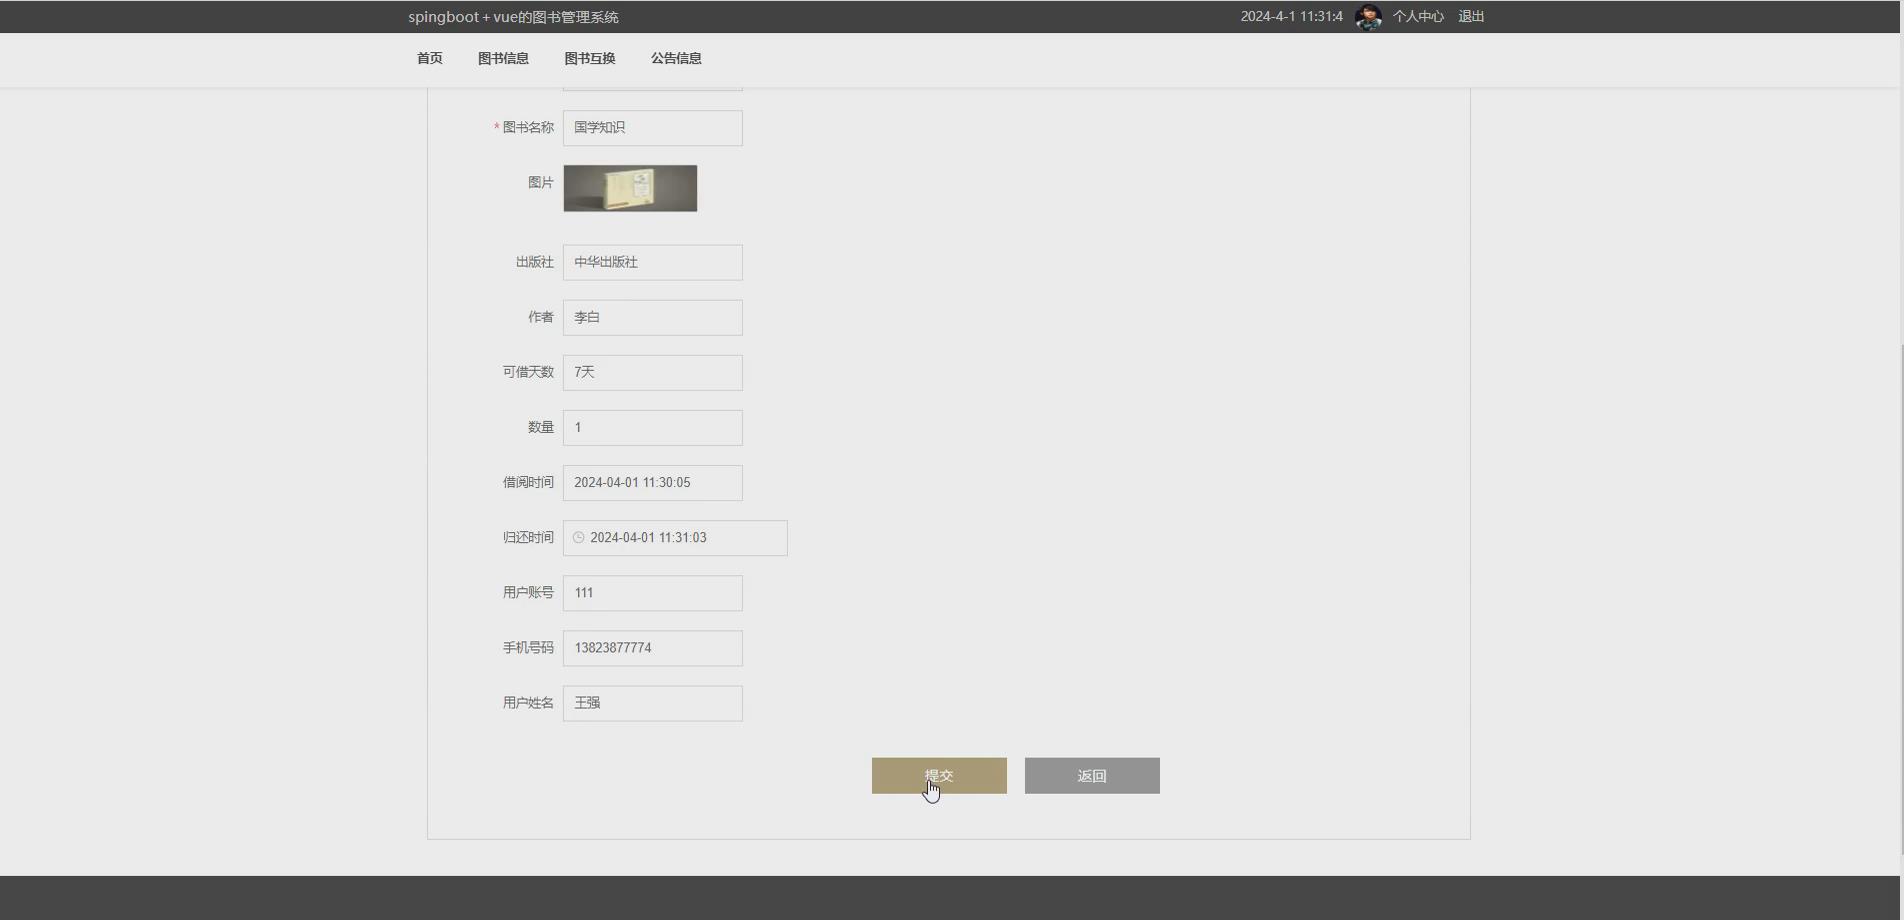The width and height of the screenshot is (1904, 920).
Task: Open the 图书互换 menu item
Action: tap(589, 58)
